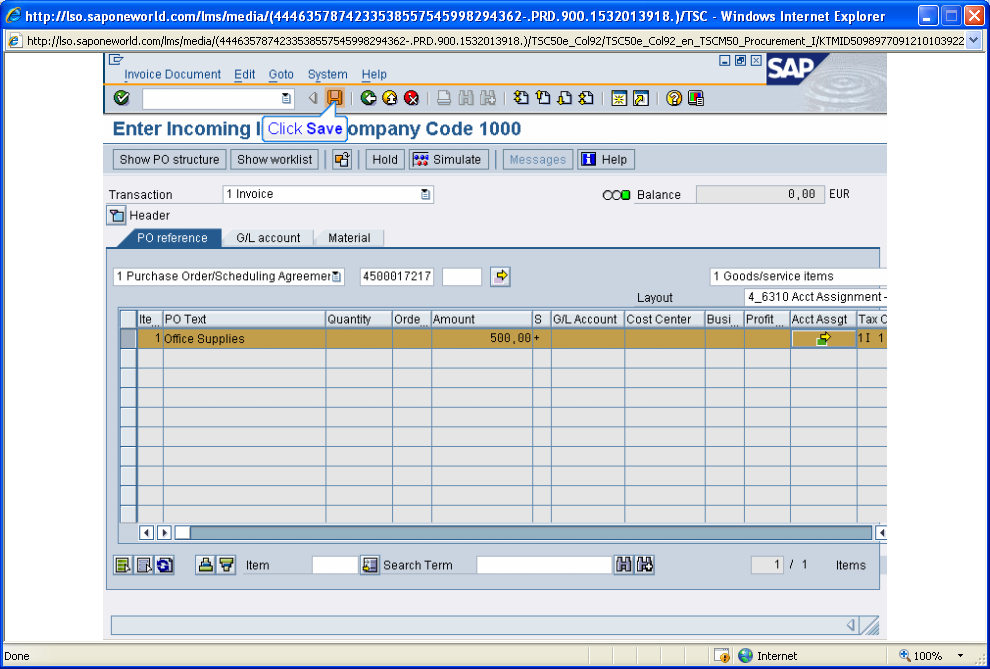
Task: Click the Generate shortcut icon
Action: [641, 98]
